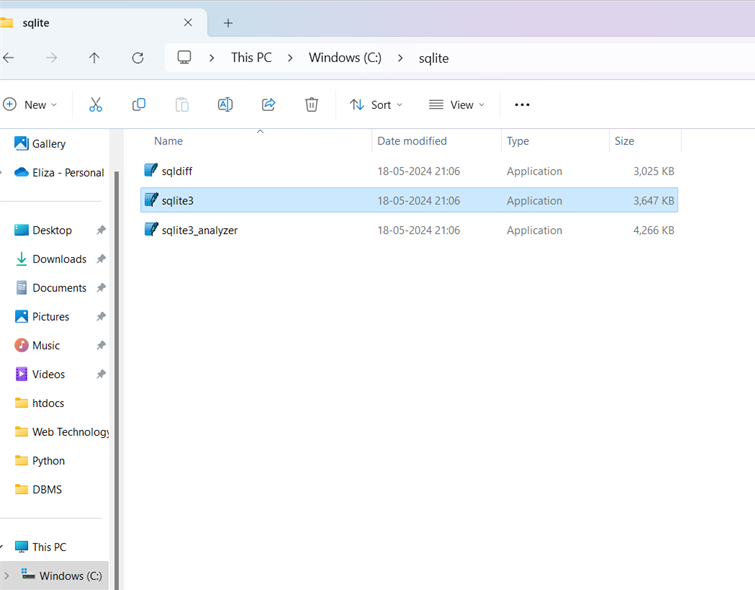Click the Paste clipboard icon
Image resolution: width=755 pixels, height=590 pixels.
tap(182, 105)
